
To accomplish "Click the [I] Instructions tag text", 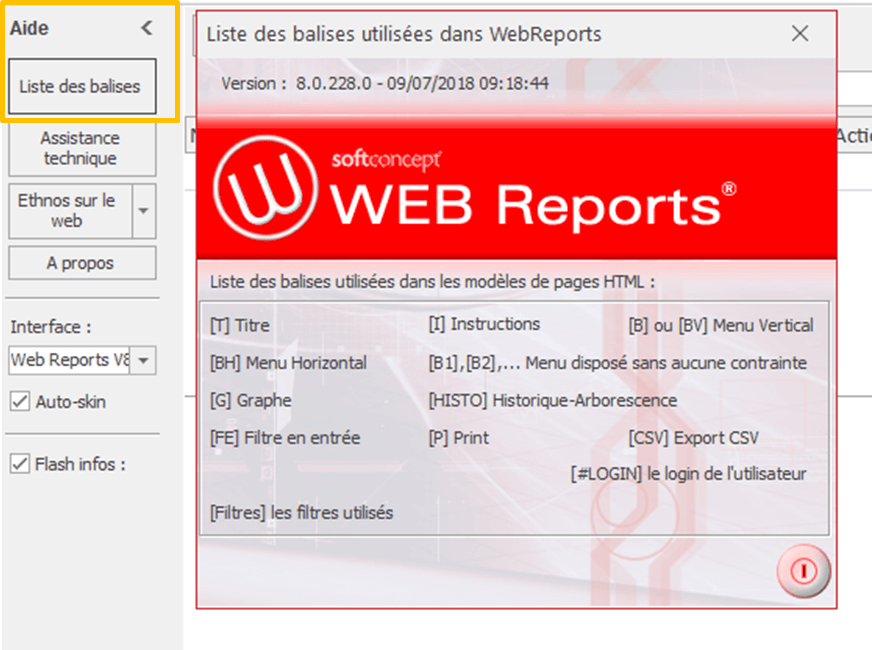I will click(484, 324).
